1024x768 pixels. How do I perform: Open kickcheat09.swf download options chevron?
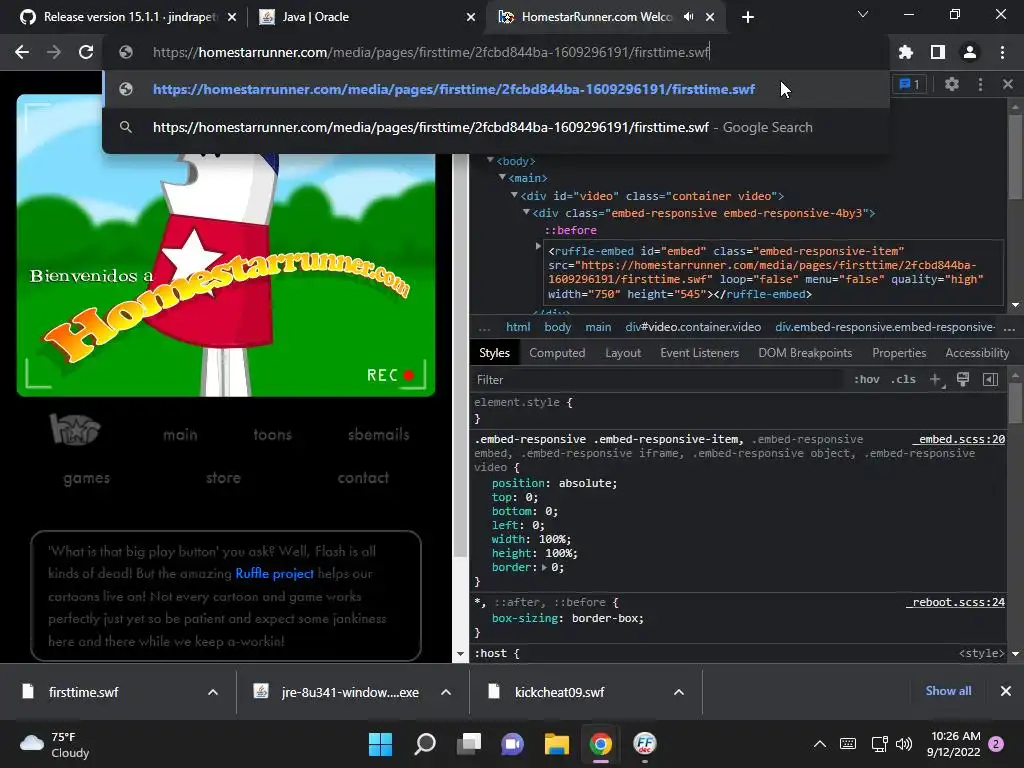click(x=679, y=692)
